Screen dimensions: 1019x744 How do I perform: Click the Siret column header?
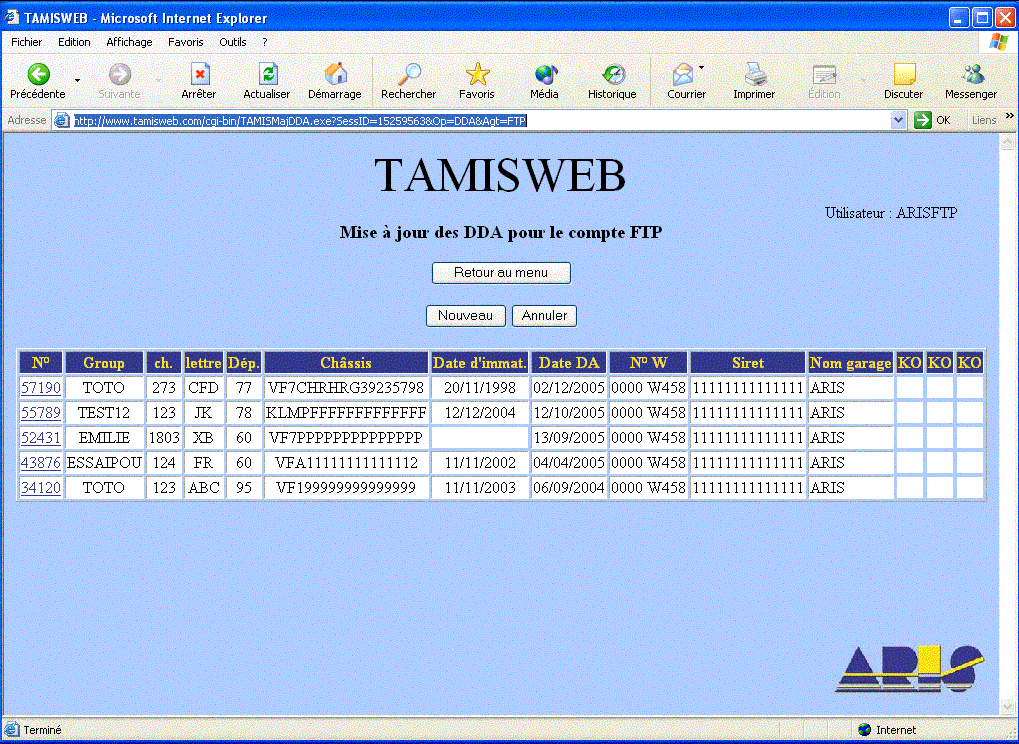coord(748,363)
